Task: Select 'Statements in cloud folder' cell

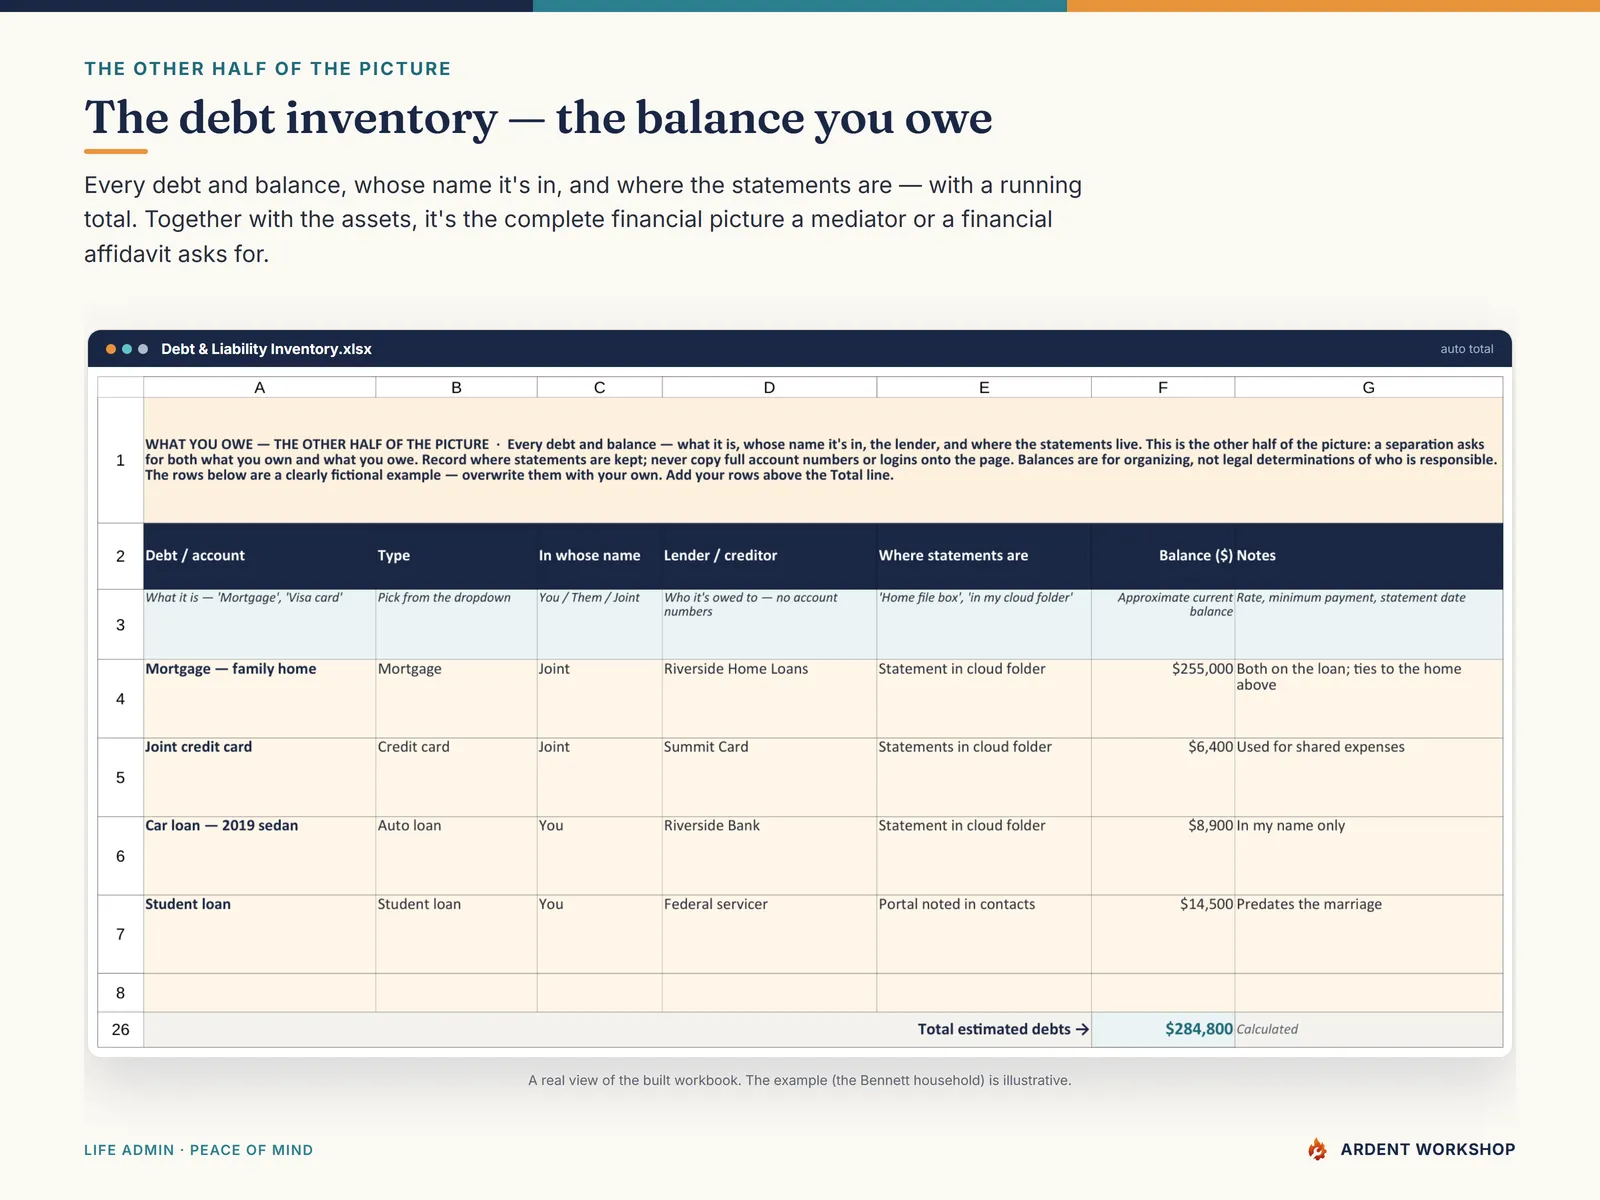Action: 984,777
